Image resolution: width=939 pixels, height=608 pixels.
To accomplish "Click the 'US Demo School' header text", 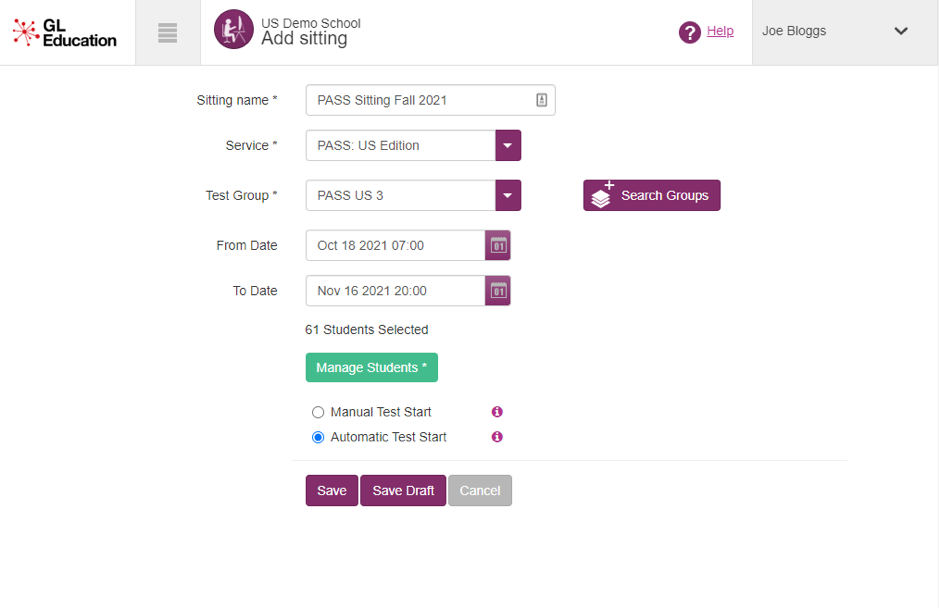I will click(x=311, y=23).
